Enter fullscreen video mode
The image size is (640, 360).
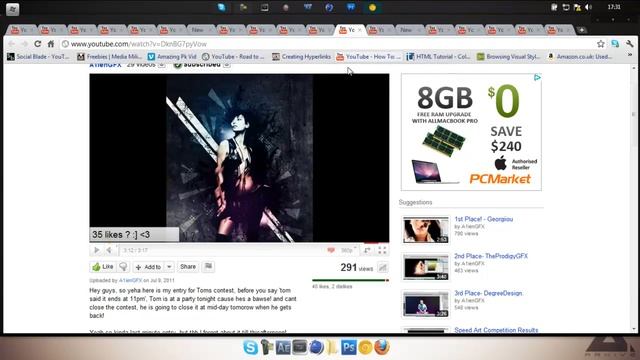point(382,250)
